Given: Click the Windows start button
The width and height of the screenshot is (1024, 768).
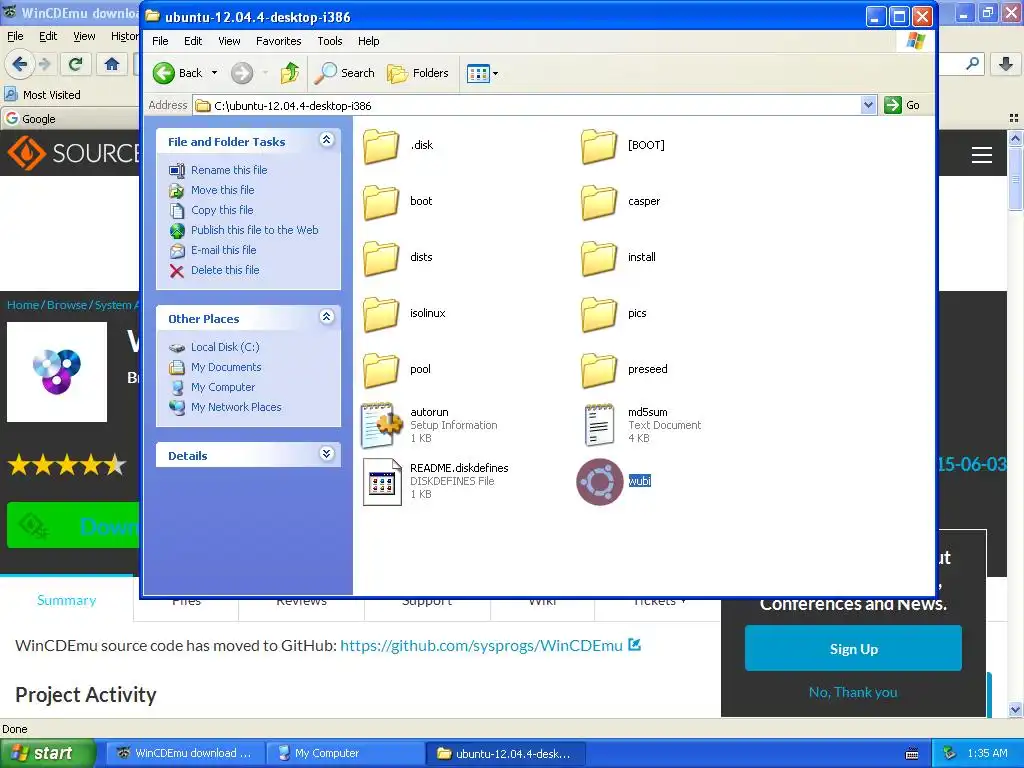Looking at the screenshot, I should 47,754.
